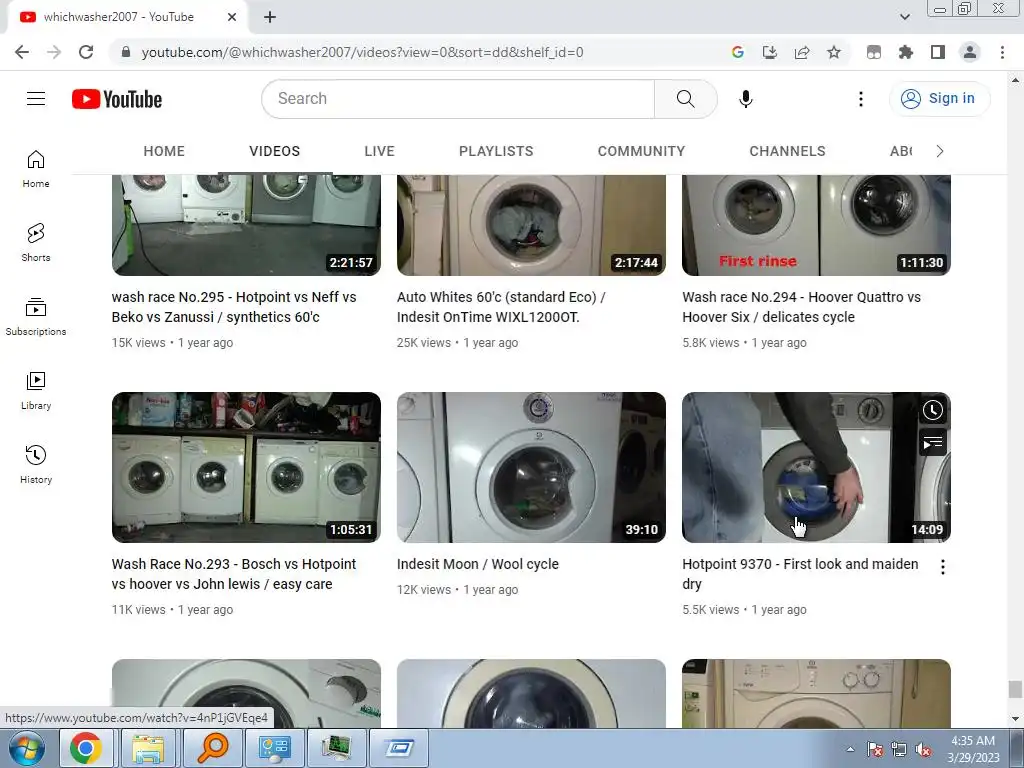Open History in the sidebar
Screen dimensions: 1024x768
[36, 464]
